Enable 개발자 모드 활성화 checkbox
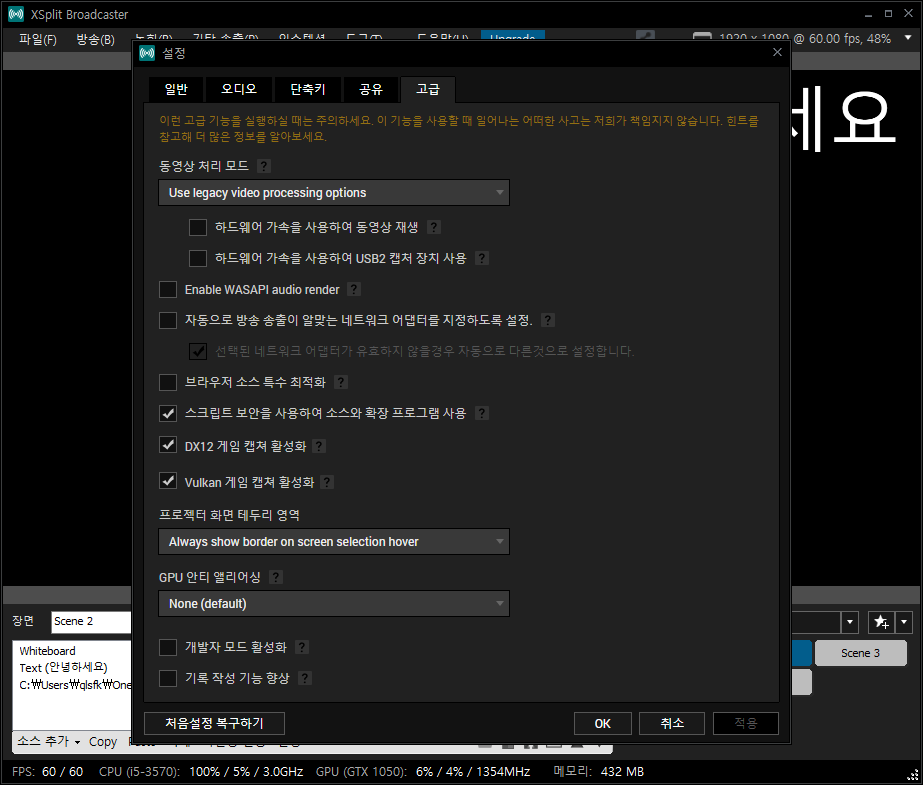 pyautogui.click(x=168, y=647)
